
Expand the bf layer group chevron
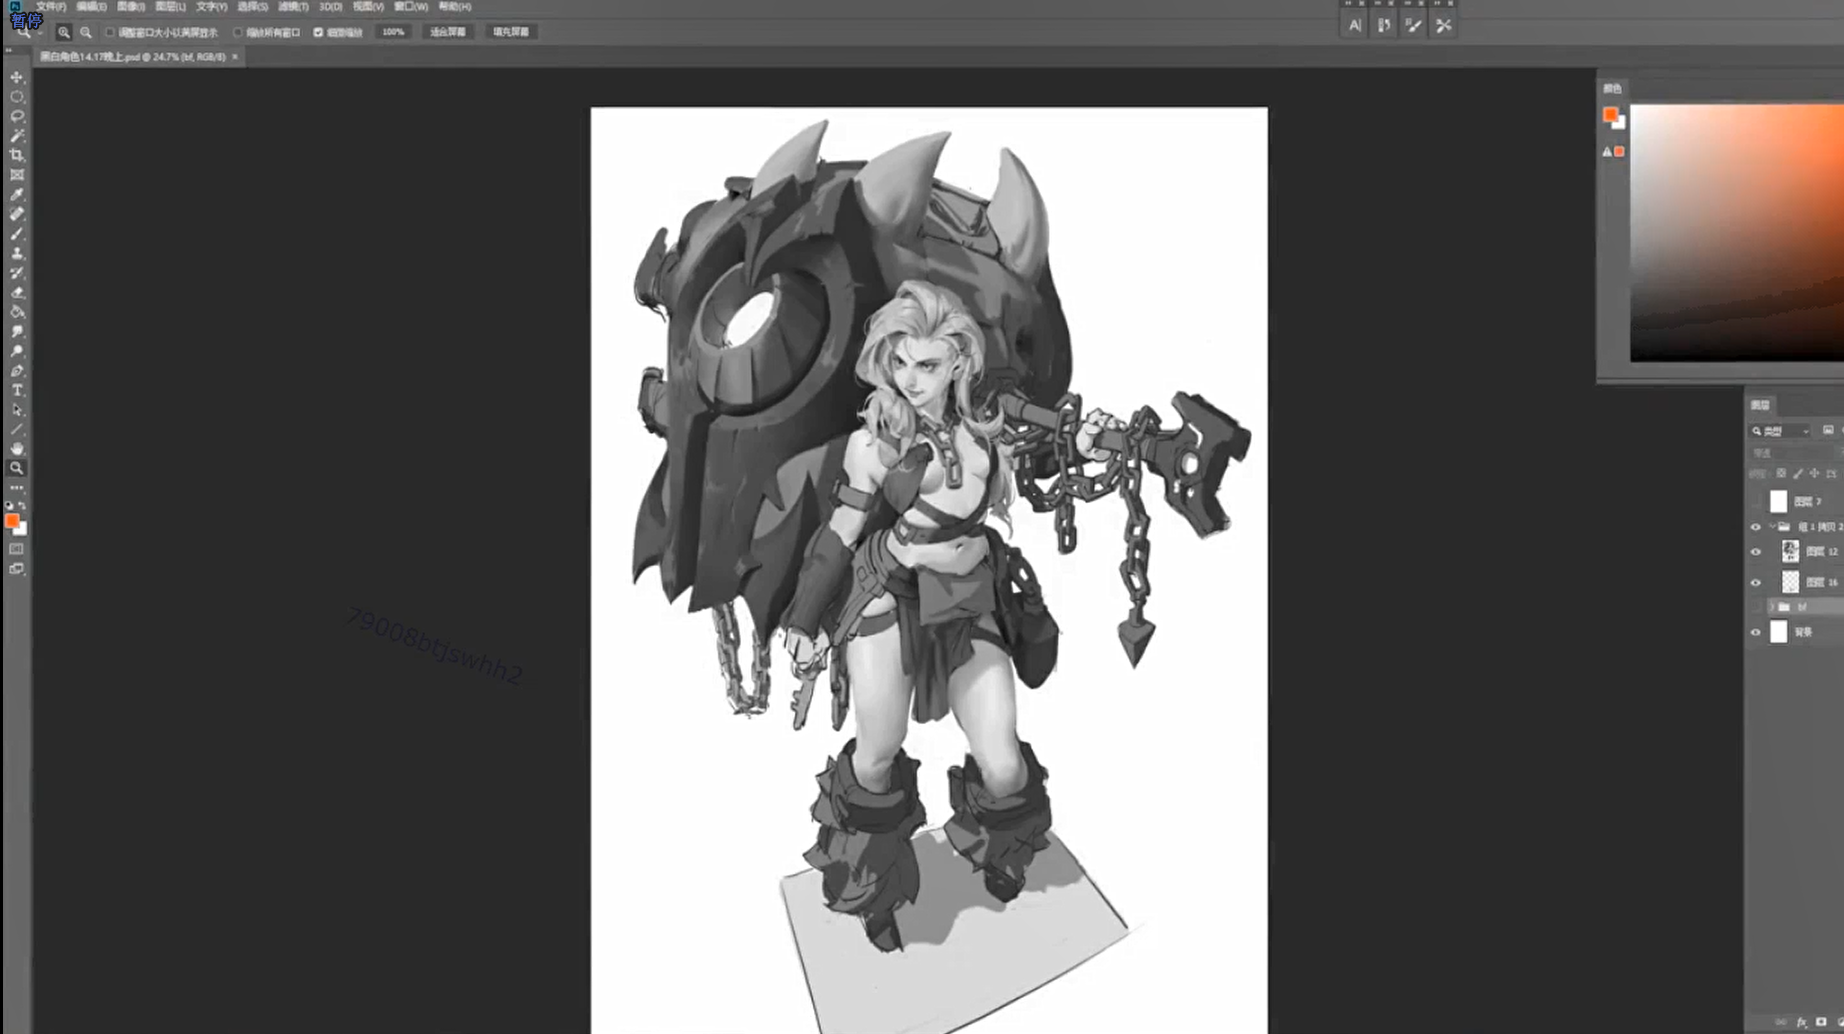[1772, 607]
